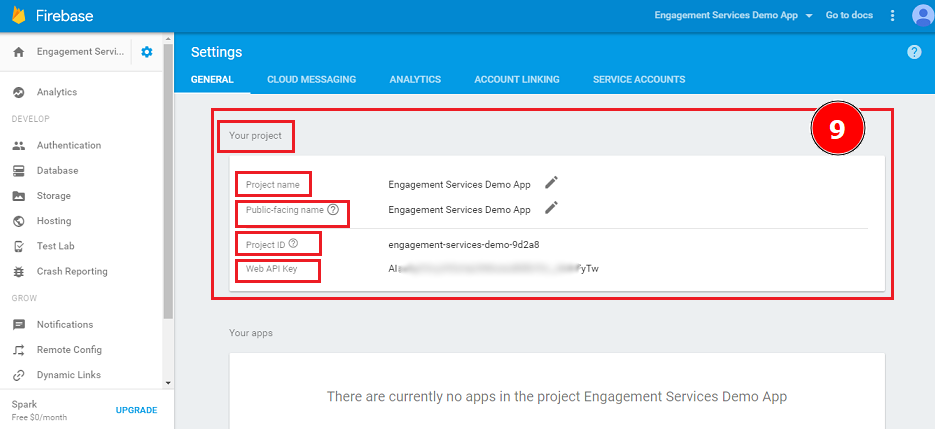Click the Project name value text

coord(459,184)
